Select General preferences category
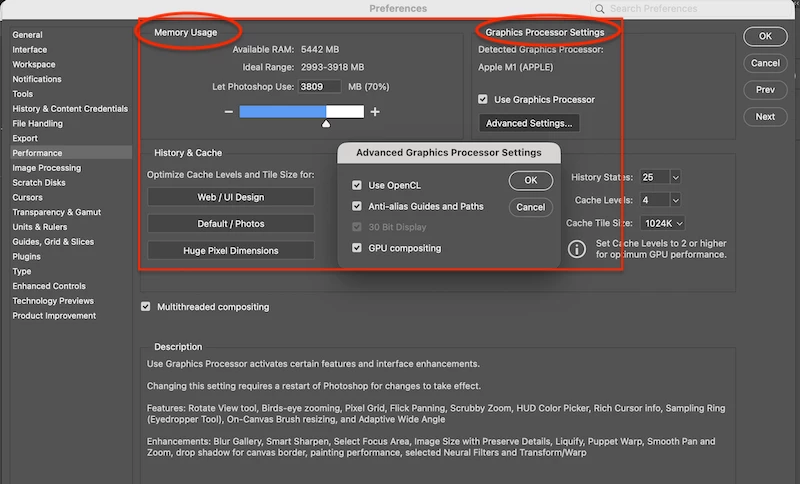The height and width of the screenshot is (484, 800). click(28, 35)
